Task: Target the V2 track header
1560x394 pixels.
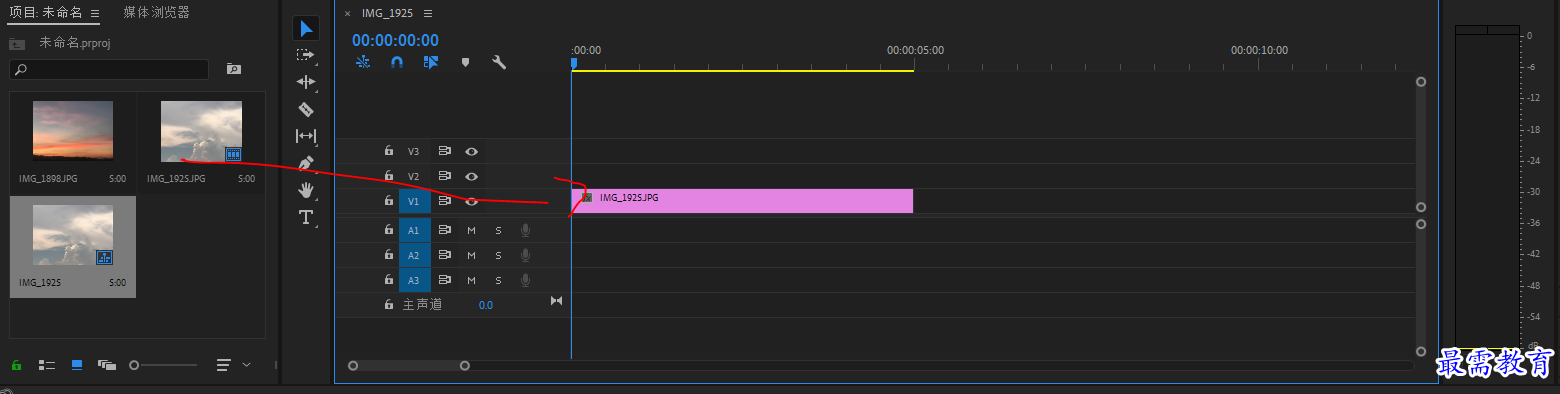Action: click(x=414, y=176)
